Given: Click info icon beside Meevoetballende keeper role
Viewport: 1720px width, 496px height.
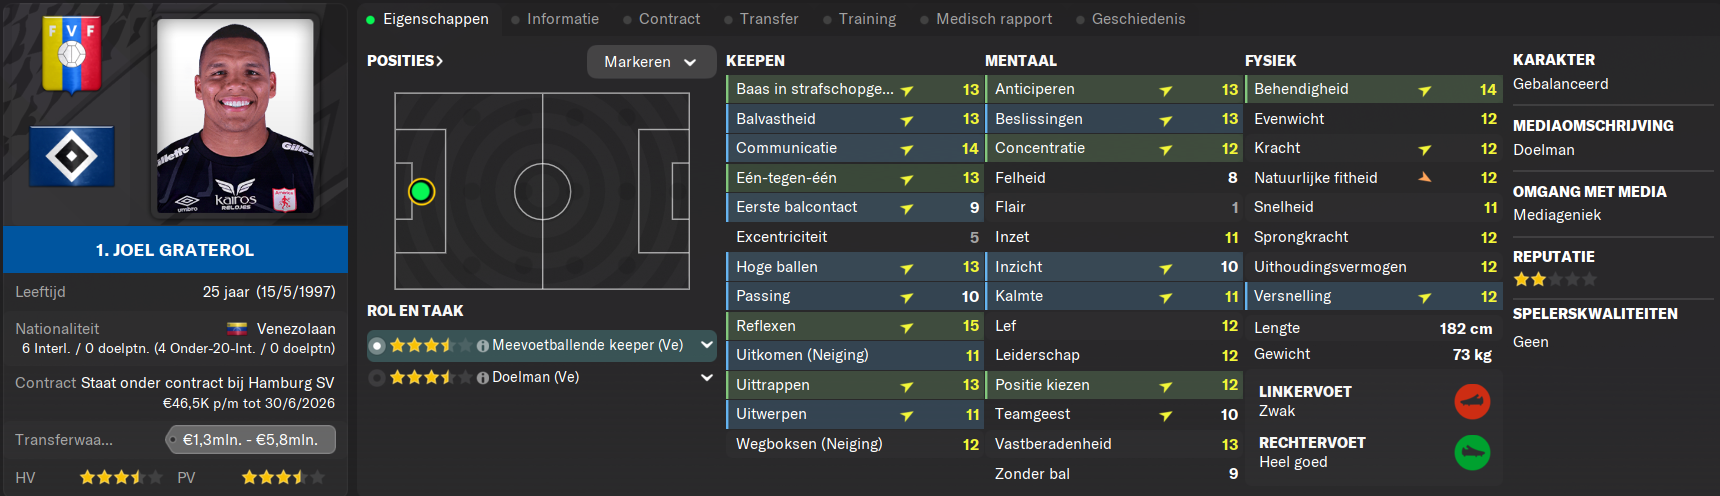Looking at the screenshot, I should click(483, 346).
